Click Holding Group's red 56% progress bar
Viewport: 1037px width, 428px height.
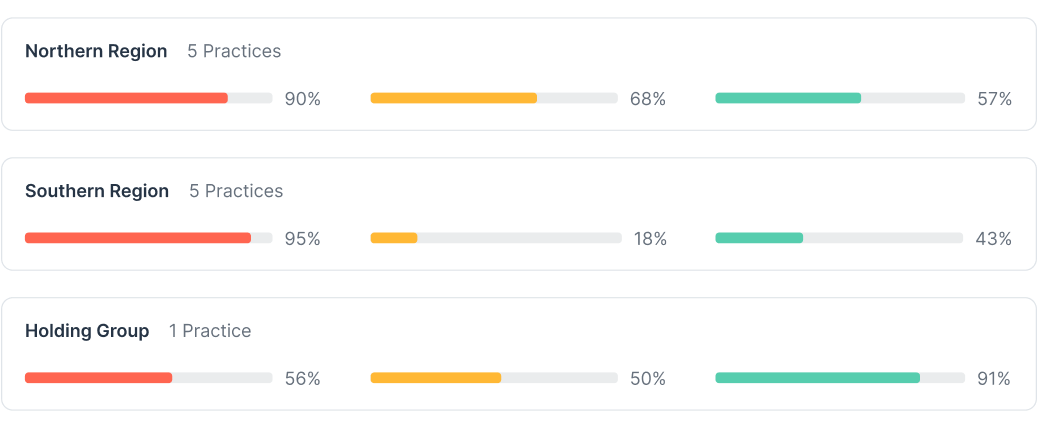coord(149,378)
